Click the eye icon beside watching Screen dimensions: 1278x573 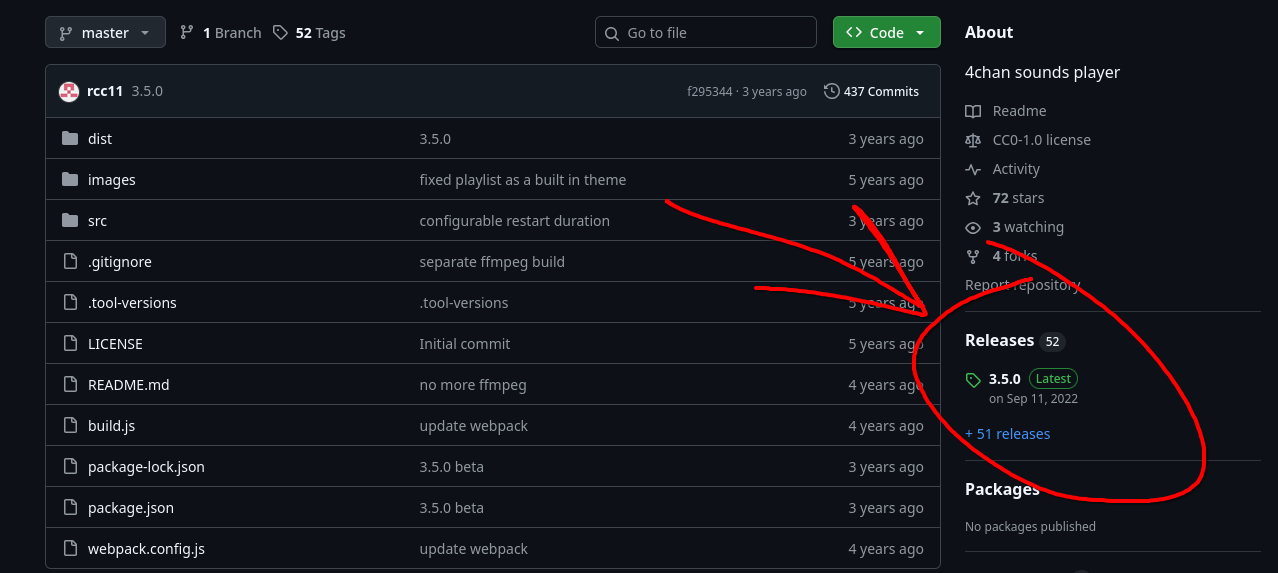973,227
